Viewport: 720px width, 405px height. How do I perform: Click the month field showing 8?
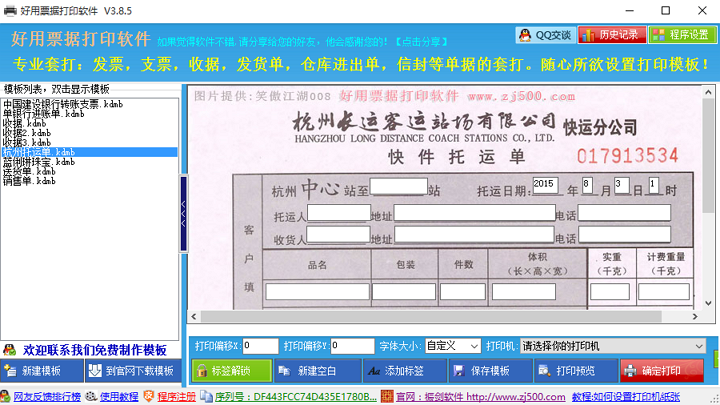[587, 186]
